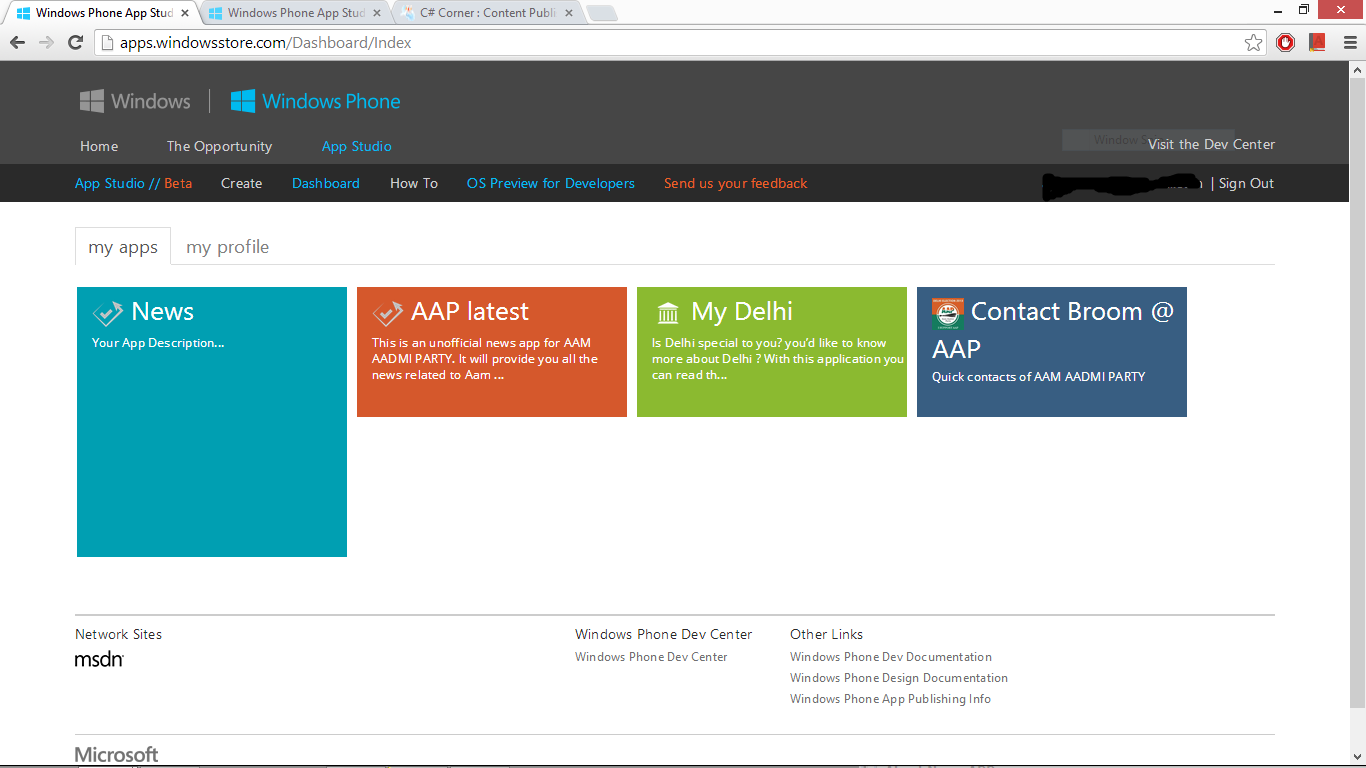Open the Contact Broom @ AAP tile
Image resolution: width=1366 pixels, height=768 pixels.
tap(1052, 352)
